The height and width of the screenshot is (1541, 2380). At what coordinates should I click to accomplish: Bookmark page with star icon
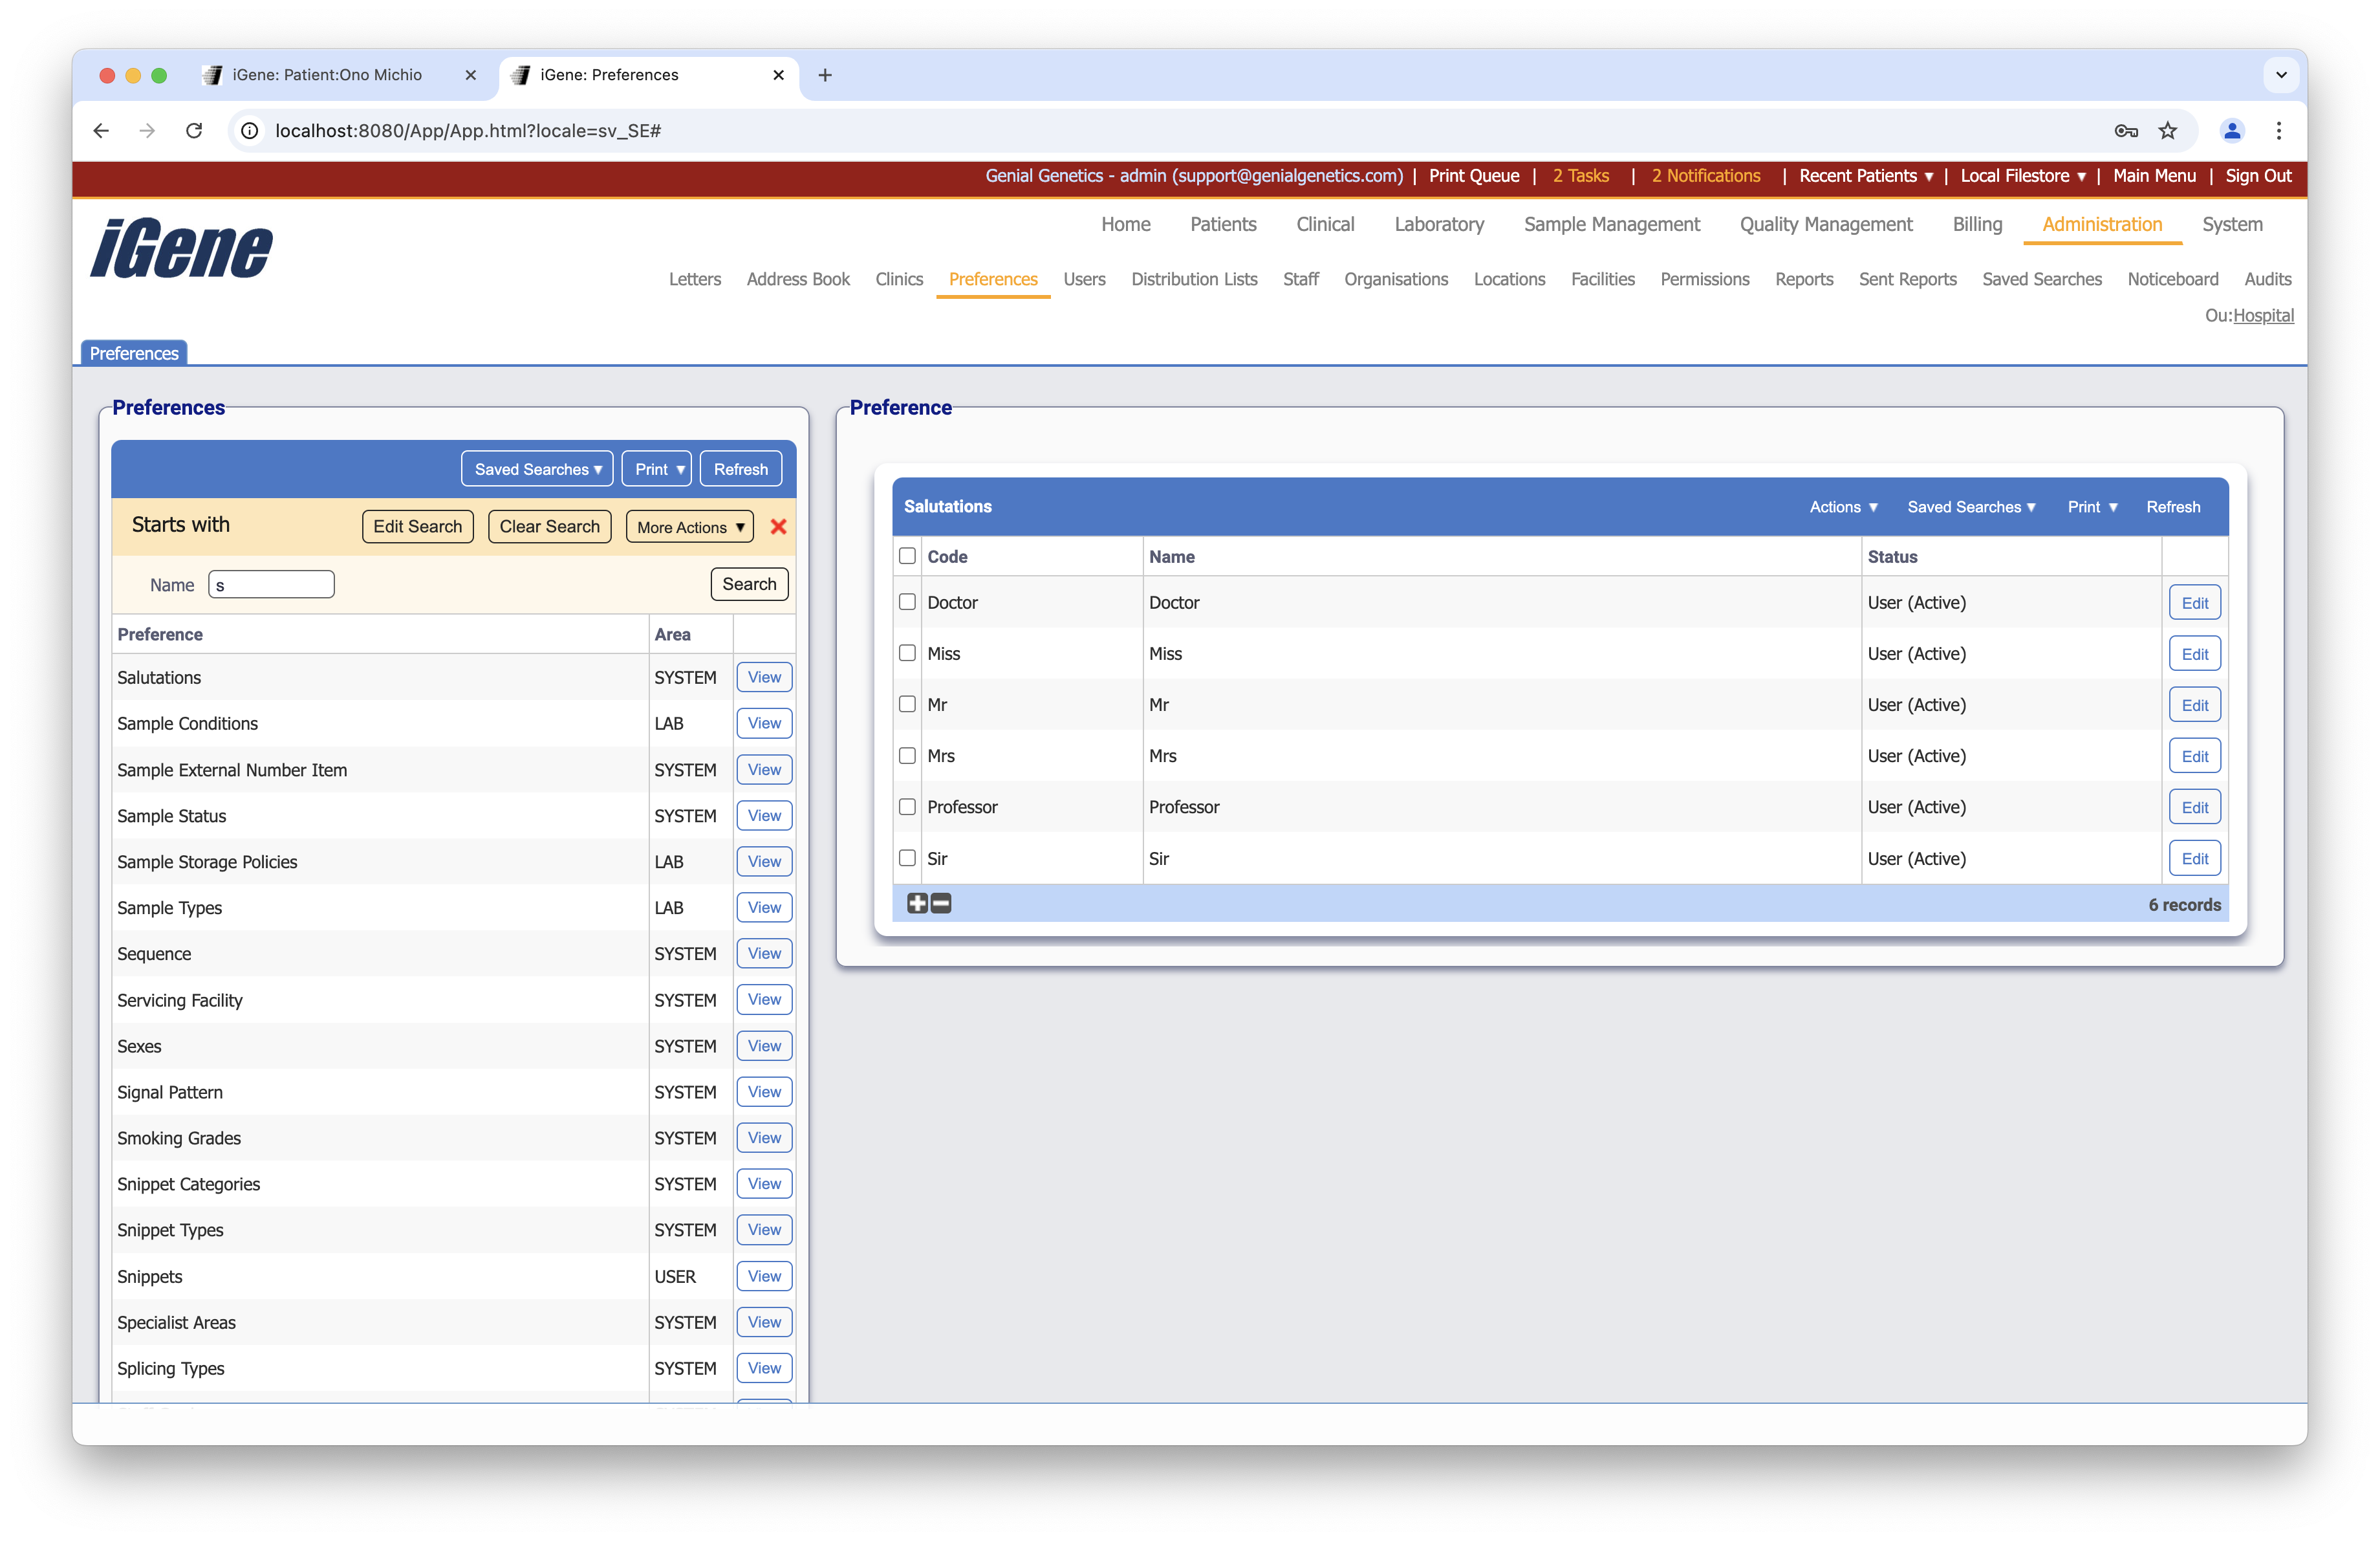pos(2167,131)
